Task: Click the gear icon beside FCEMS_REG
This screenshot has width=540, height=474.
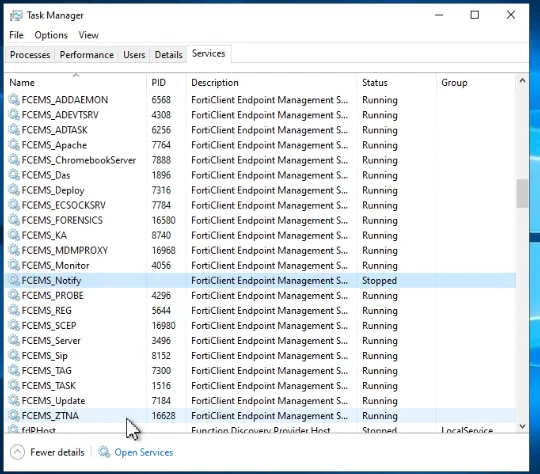Action: 14,310
